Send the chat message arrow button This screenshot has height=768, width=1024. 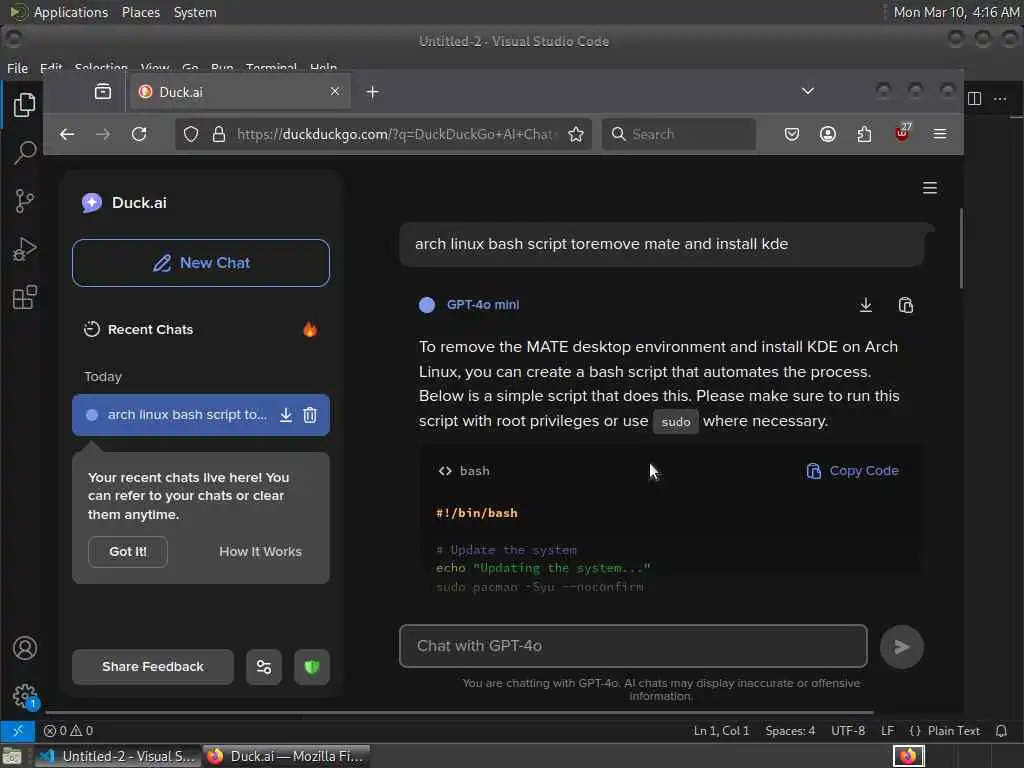[901, 647]
